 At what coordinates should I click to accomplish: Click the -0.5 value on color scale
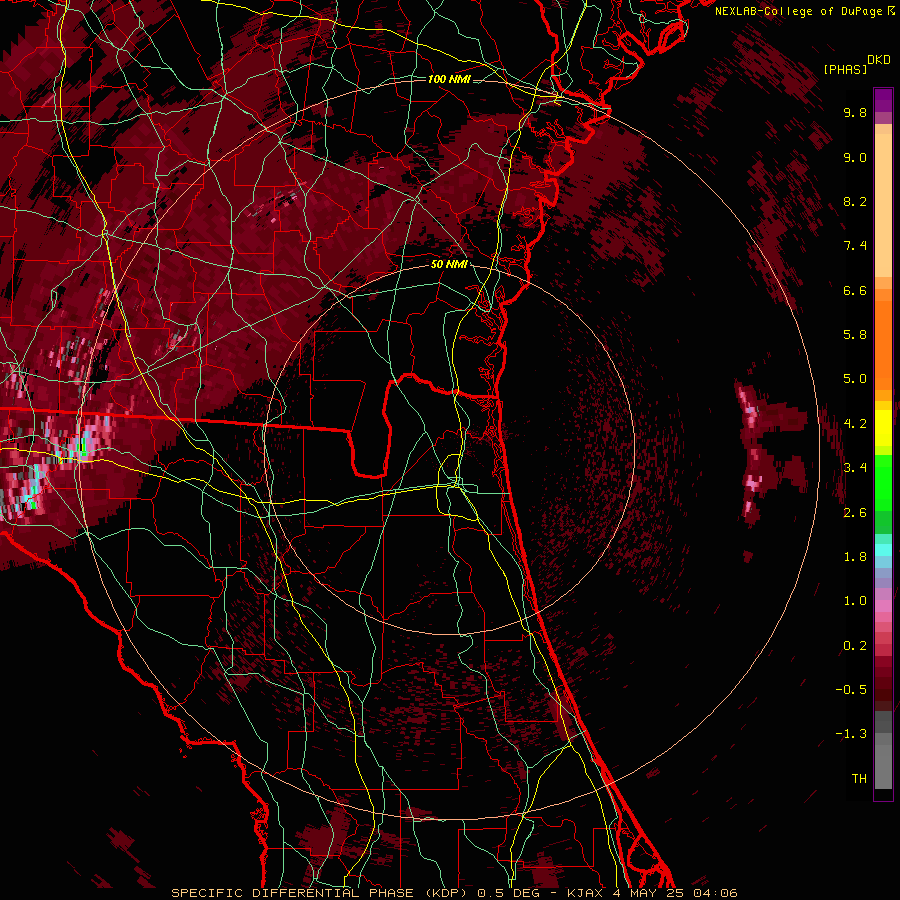(851, 690)
